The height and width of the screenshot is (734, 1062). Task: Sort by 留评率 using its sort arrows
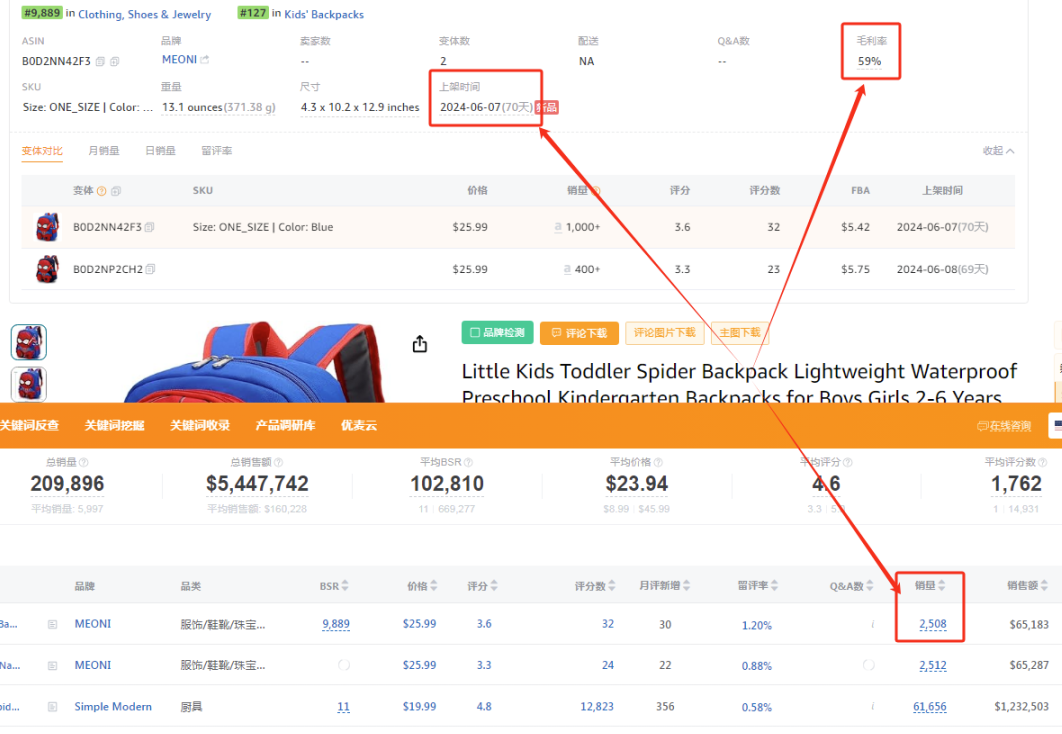point(774,585)
